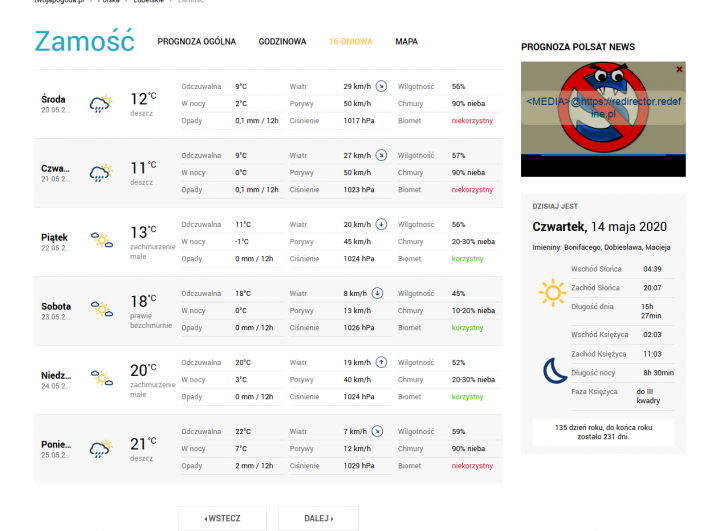
Task: Select the 16-dniowa forecast tab
Action: (x=350, y=42)
